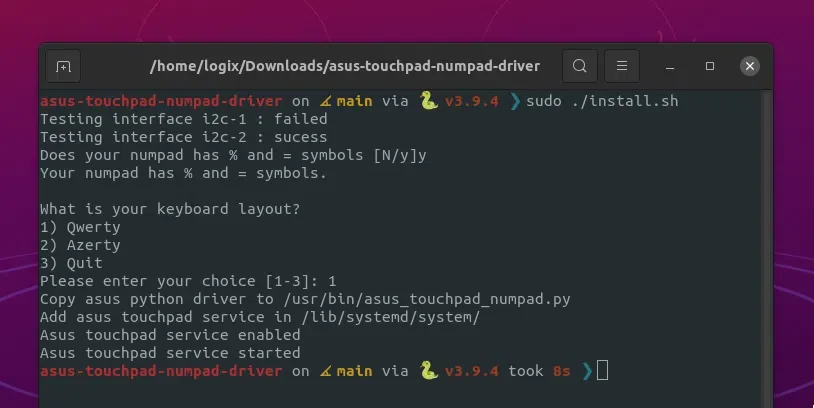
Task: Click the '3) Quit' option line
Action: pos(71,263)
